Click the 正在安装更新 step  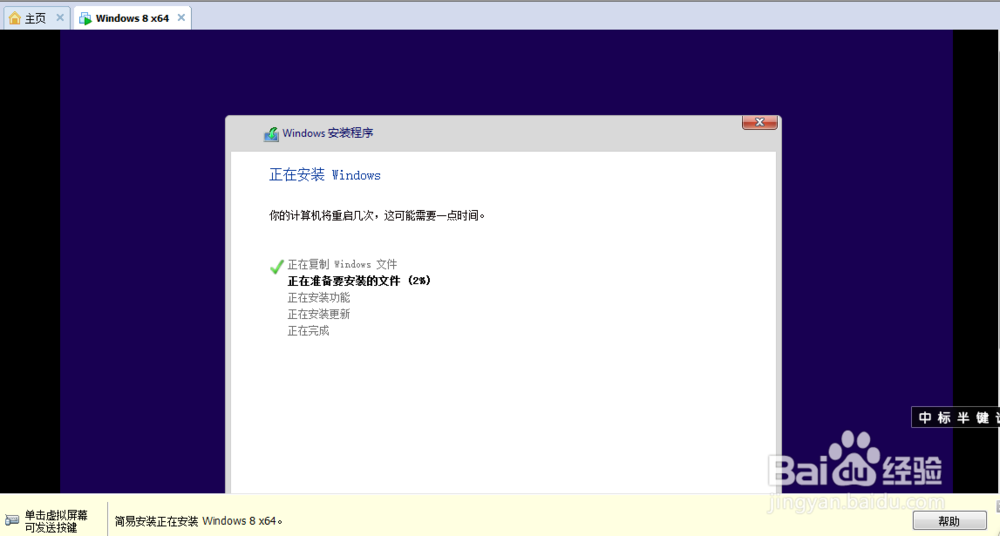319,314
